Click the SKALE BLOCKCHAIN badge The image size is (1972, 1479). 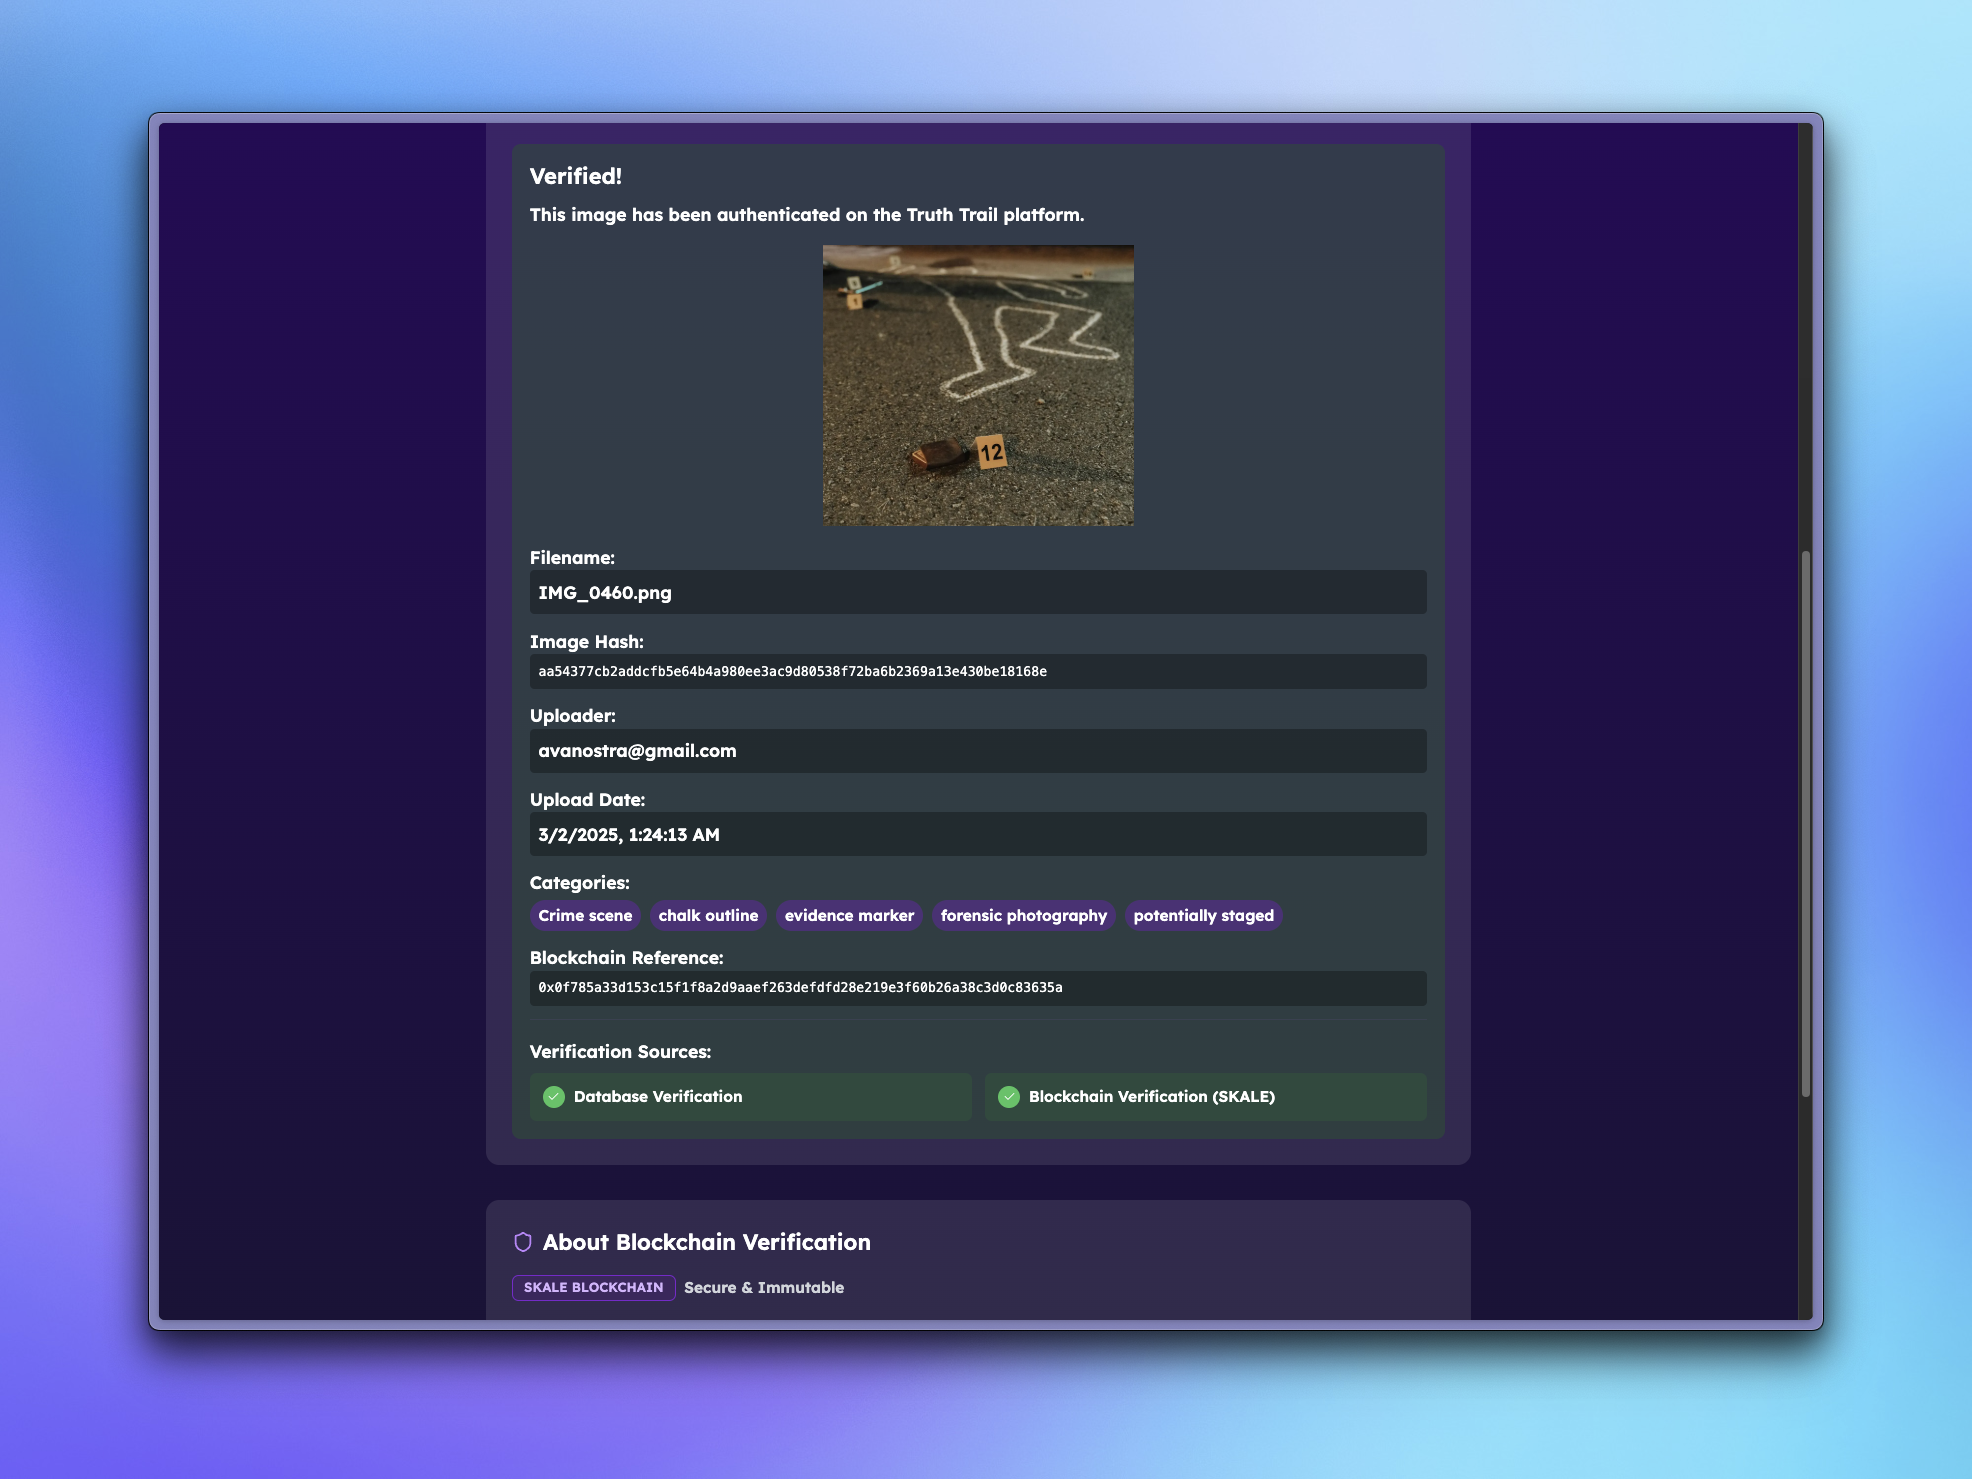[x=593, y=1288]
